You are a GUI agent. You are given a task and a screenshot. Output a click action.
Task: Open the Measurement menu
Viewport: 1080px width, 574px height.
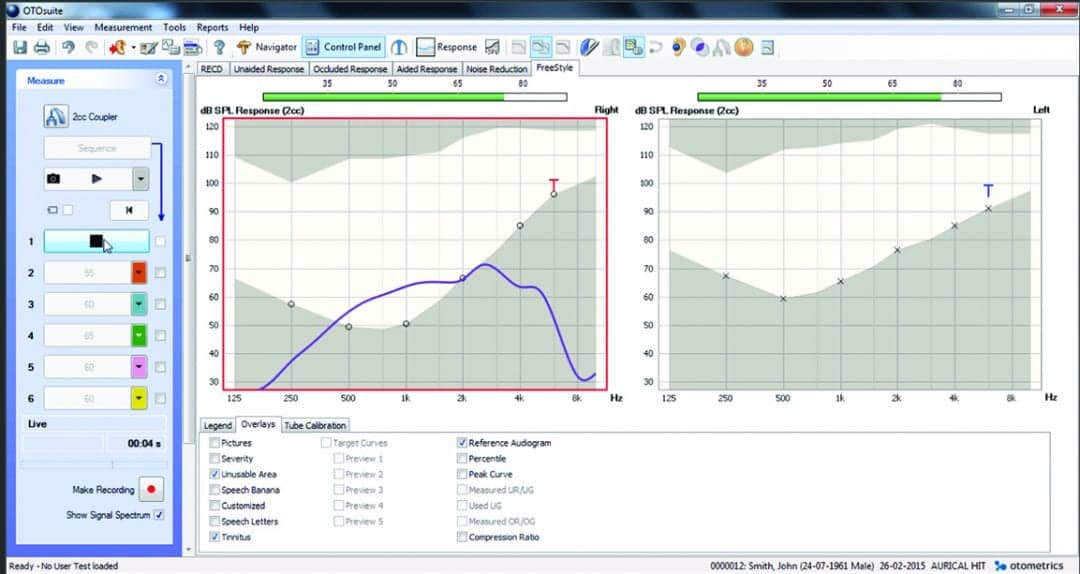(124, 28)
